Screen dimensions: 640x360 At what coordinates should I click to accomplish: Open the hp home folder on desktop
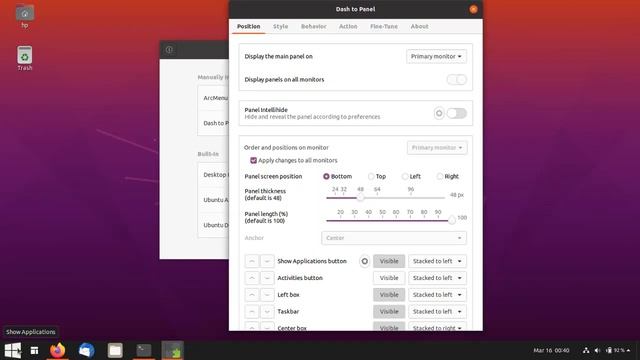[x=24, y=16]
